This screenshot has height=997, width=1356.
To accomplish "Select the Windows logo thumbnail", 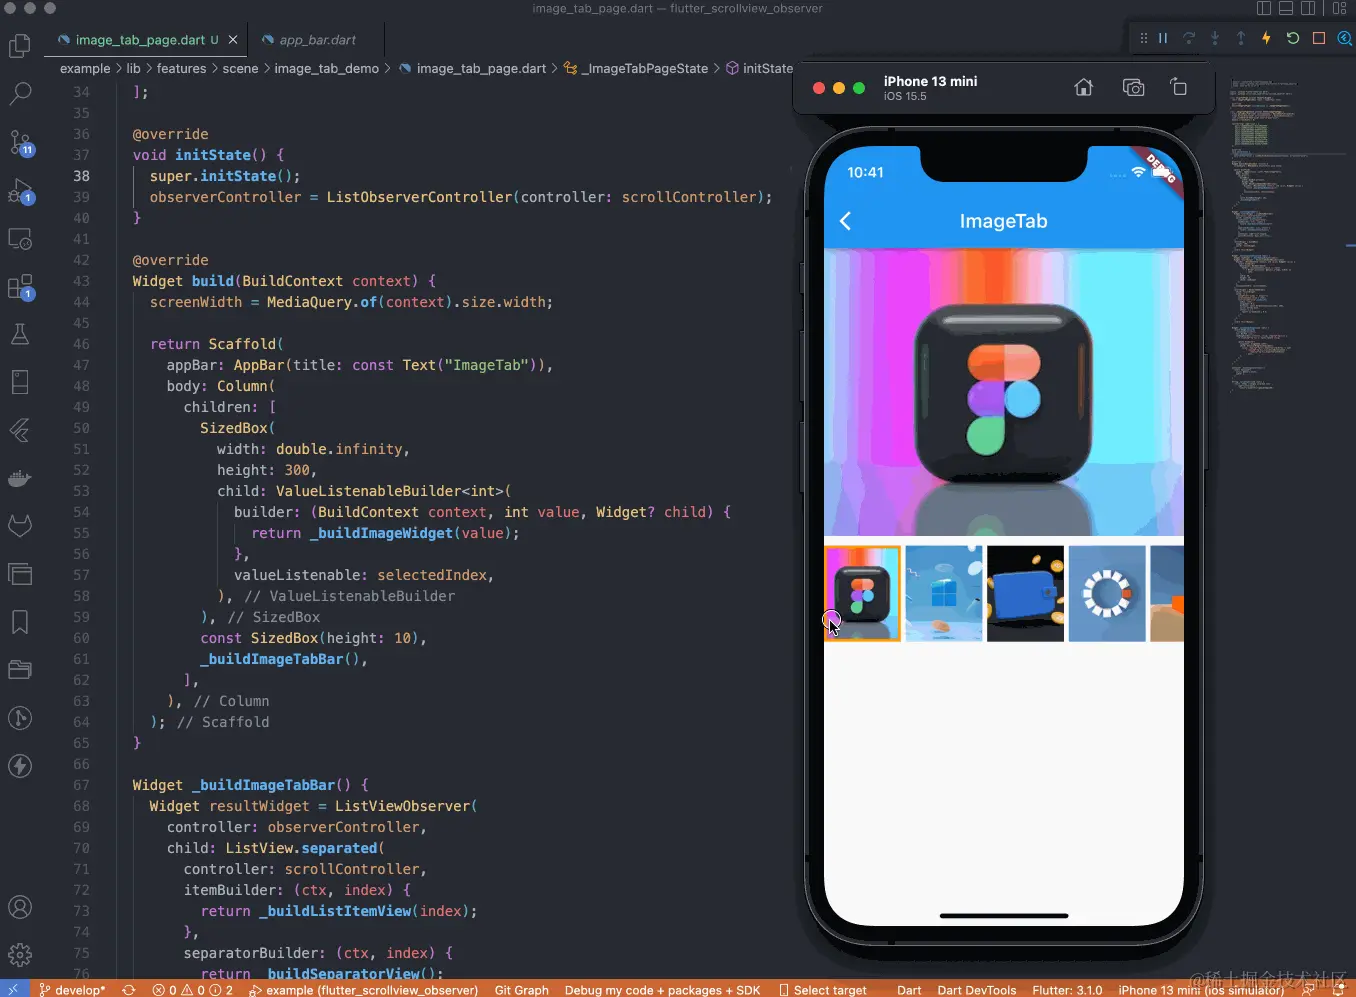I will tap(944, 593).
